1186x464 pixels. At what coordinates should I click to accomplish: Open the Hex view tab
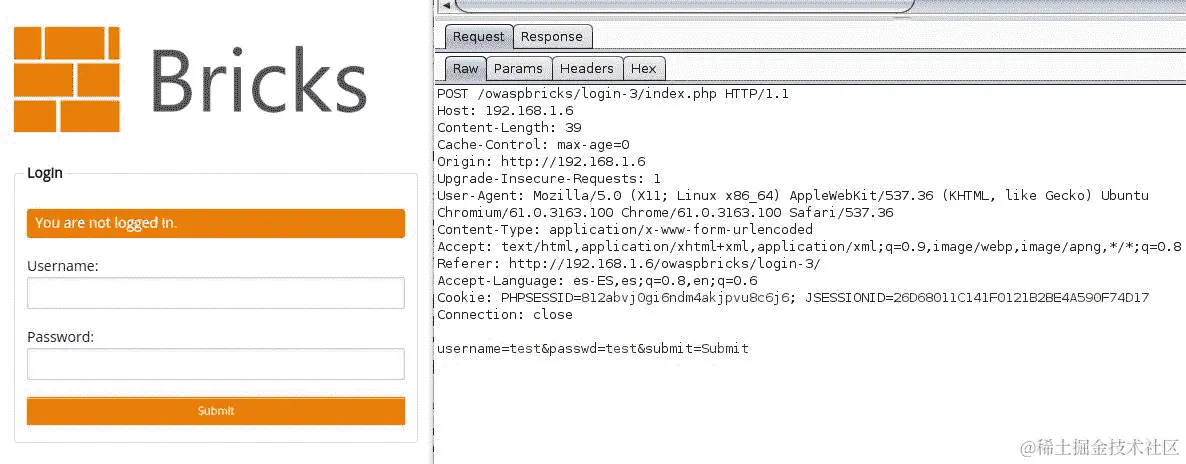[644, 68]
